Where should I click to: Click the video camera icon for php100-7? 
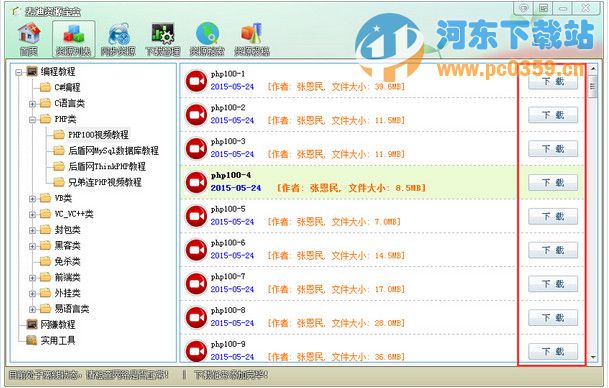click(x=196, y=284)
